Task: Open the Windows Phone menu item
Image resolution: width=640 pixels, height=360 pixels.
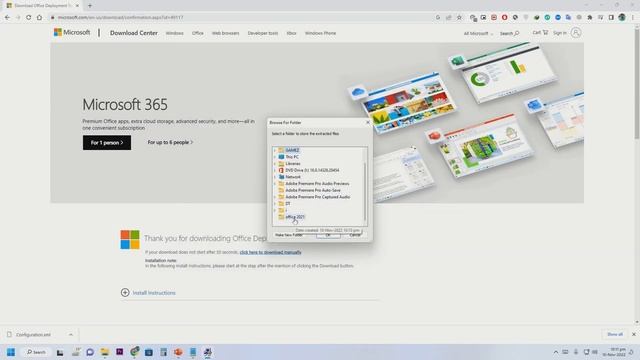Action: (x=320, y=33)
